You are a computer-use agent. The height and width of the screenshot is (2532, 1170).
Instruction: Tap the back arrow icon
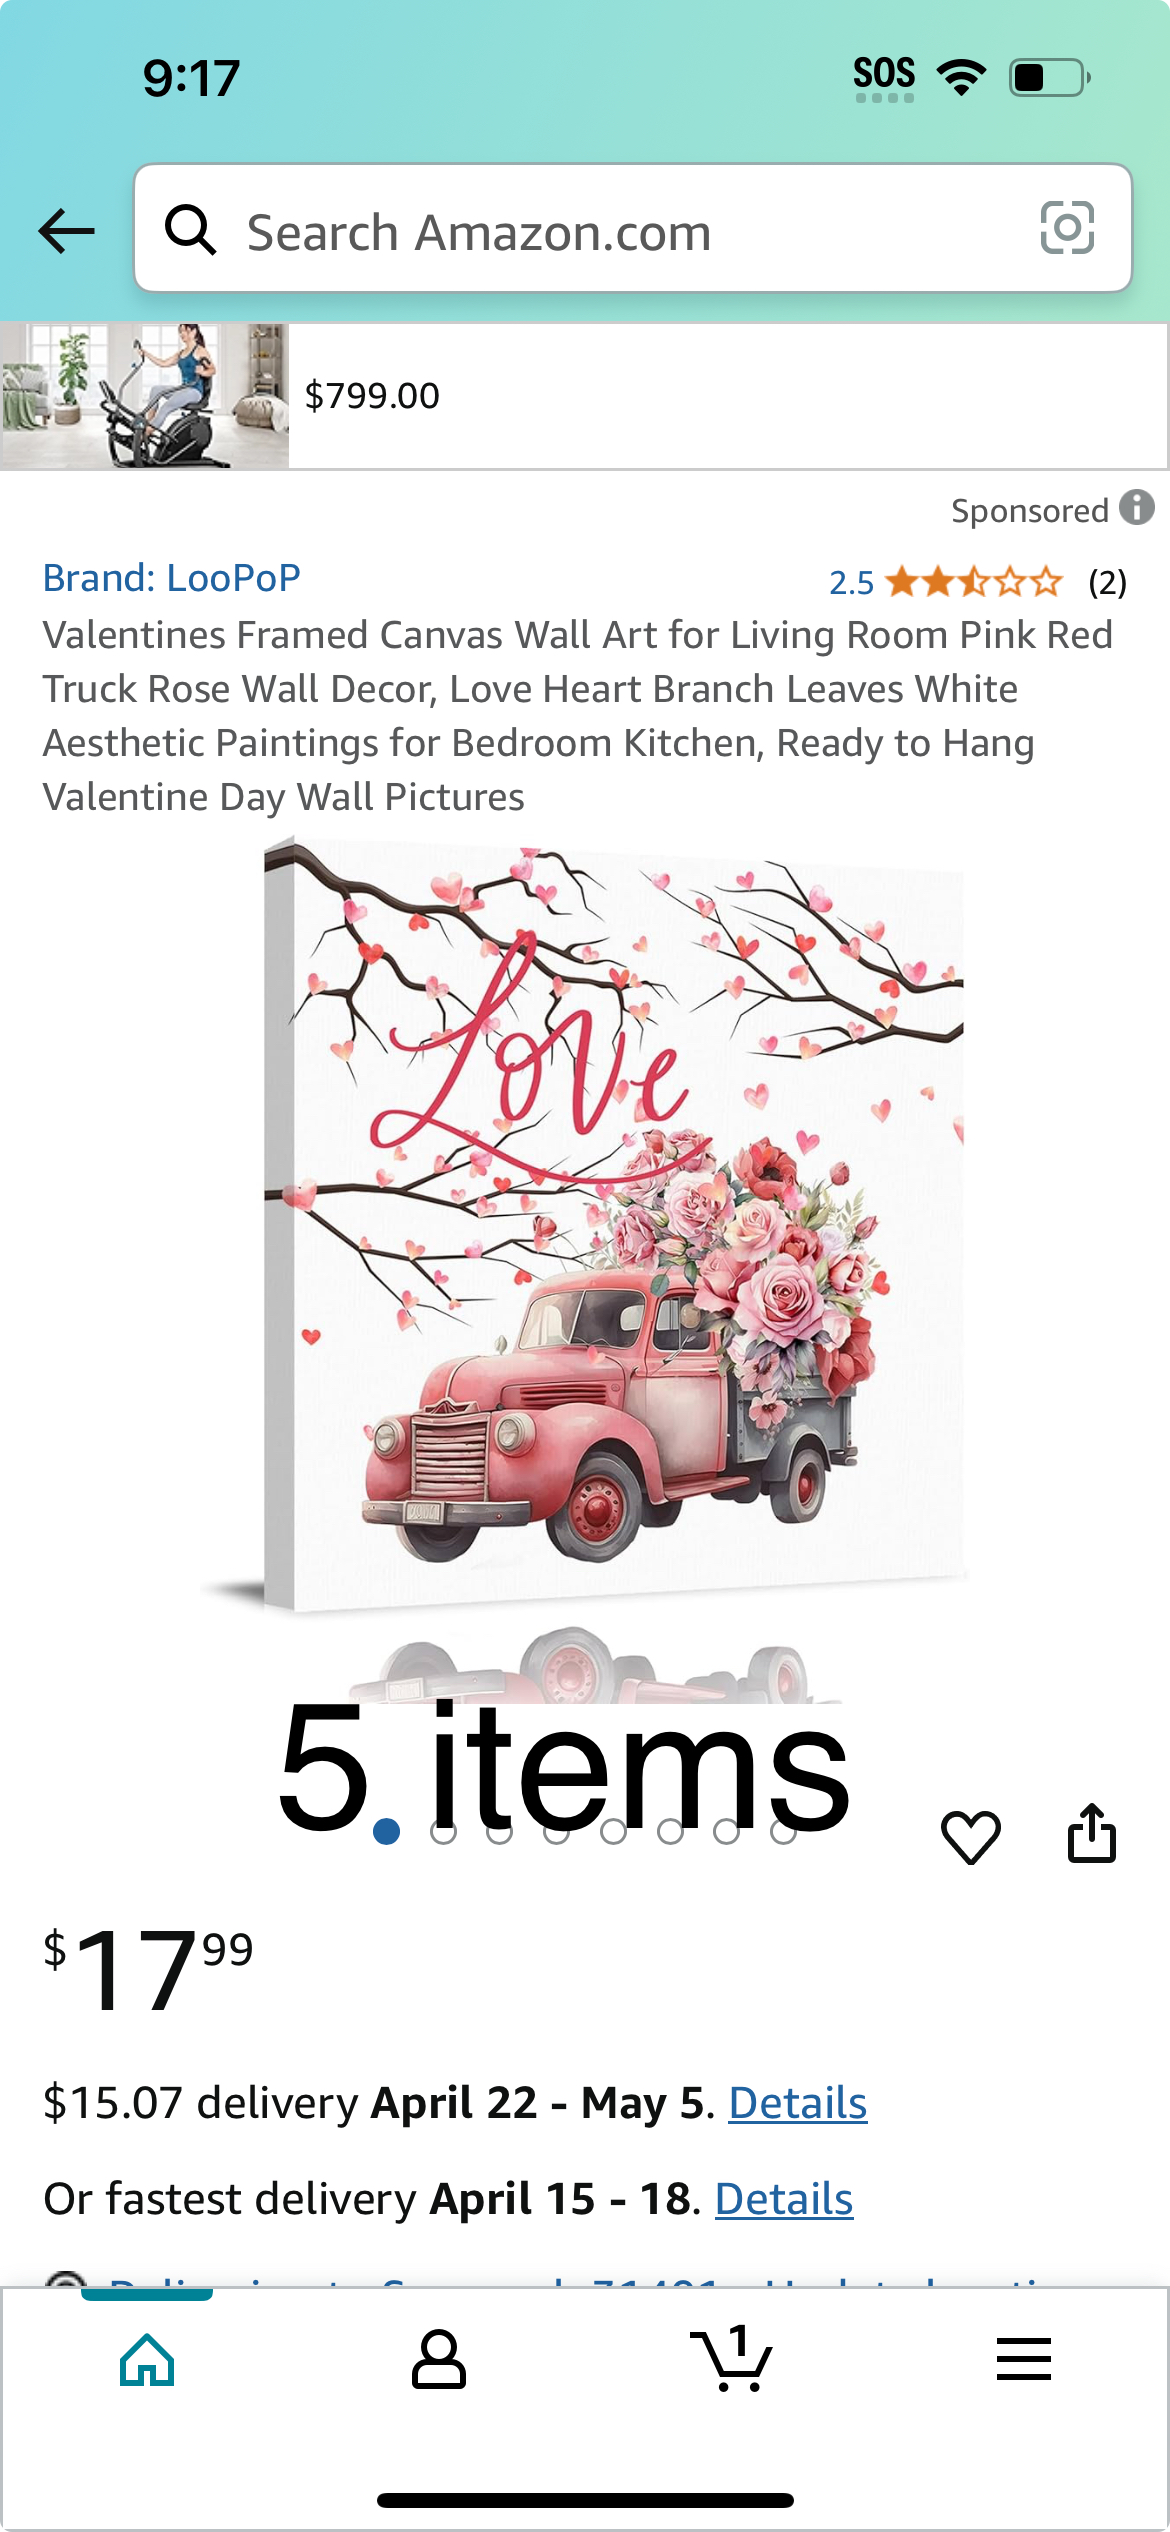[67, 232]
